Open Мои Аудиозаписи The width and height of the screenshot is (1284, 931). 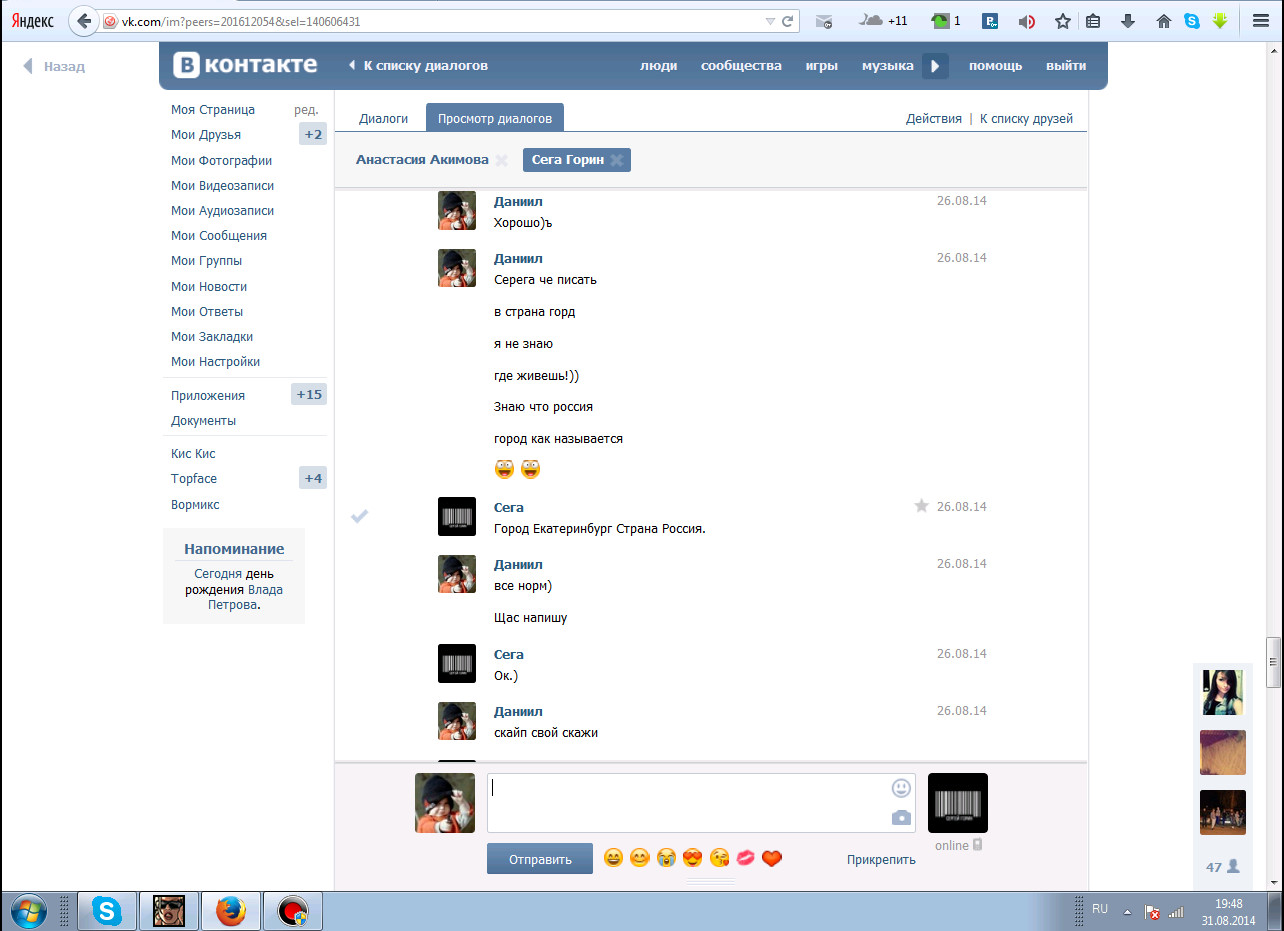(222, 210)
